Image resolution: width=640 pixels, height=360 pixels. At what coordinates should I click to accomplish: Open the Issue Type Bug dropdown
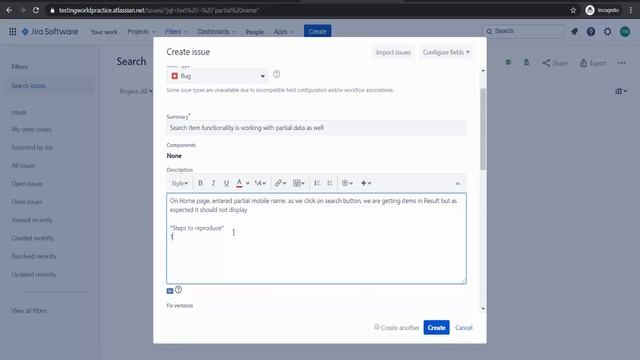[x=218, y=76]
